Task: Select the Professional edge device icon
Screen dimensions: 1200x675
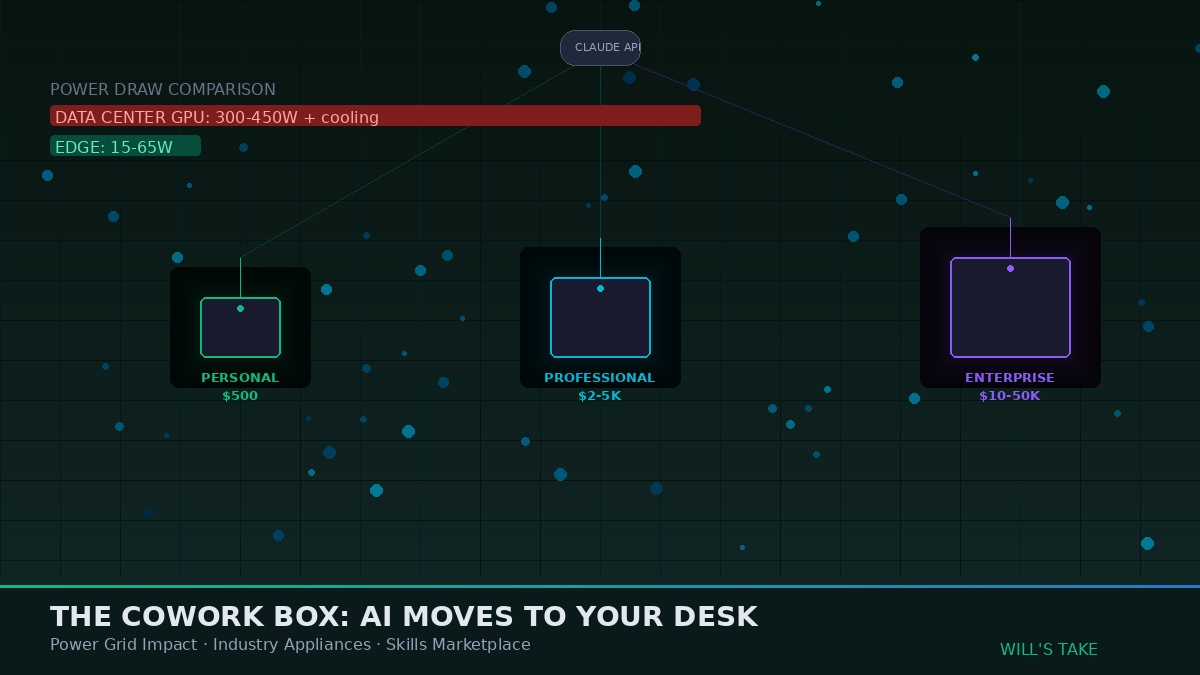Action: [600, 316]
